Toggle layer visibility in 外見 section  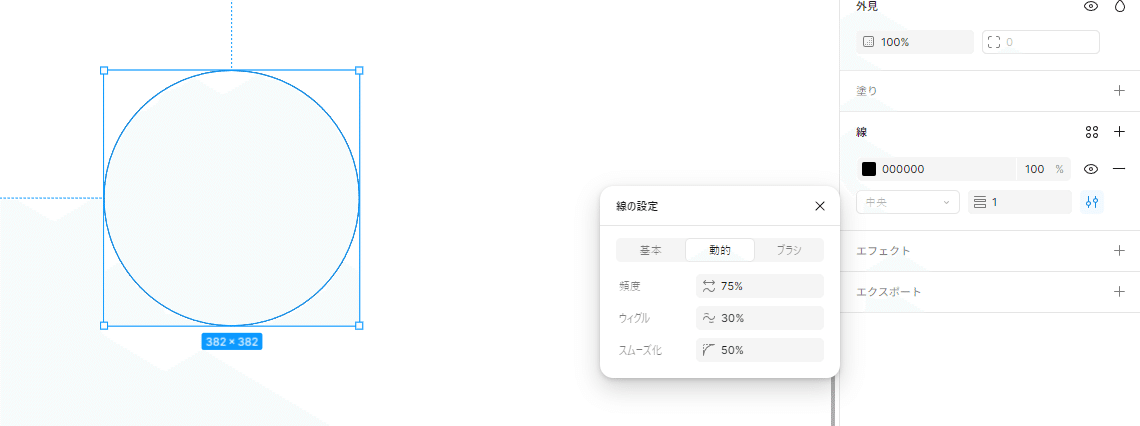pyautogui.click(x=1091, y=6)
